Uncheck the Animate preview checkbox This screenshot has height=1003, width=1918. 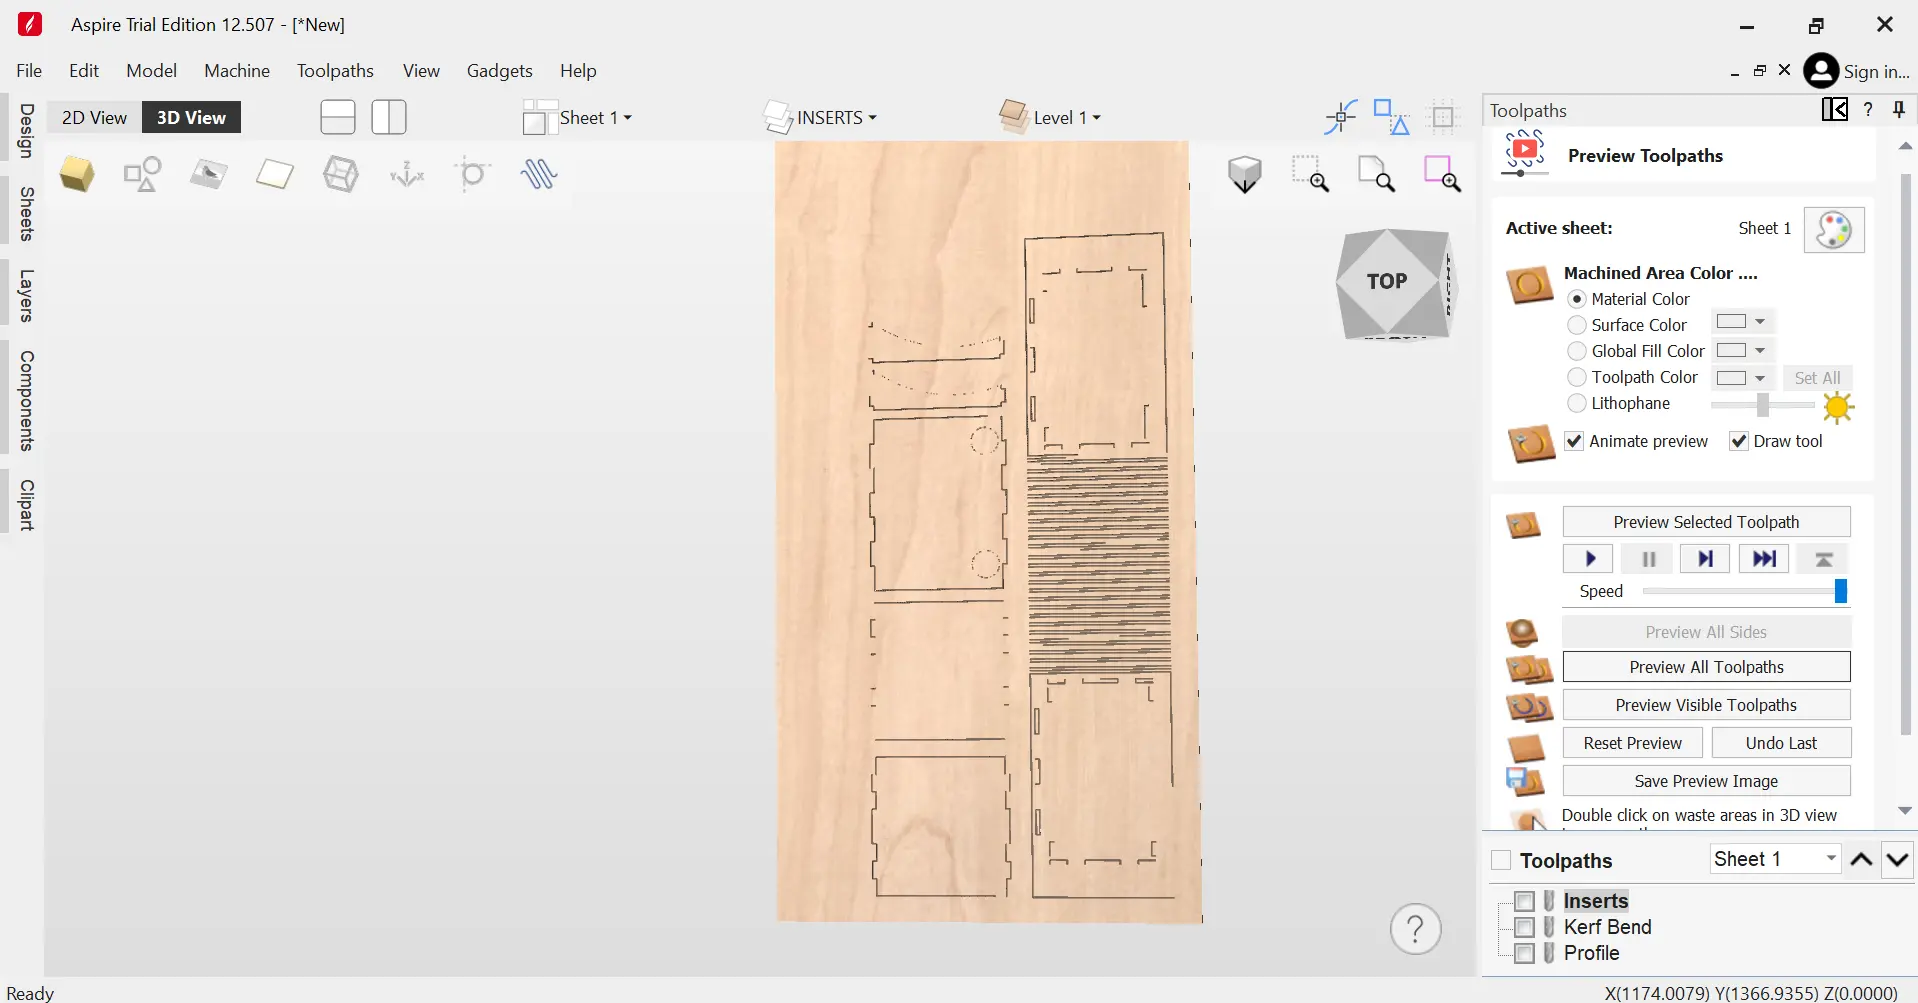pos(1574,441)
